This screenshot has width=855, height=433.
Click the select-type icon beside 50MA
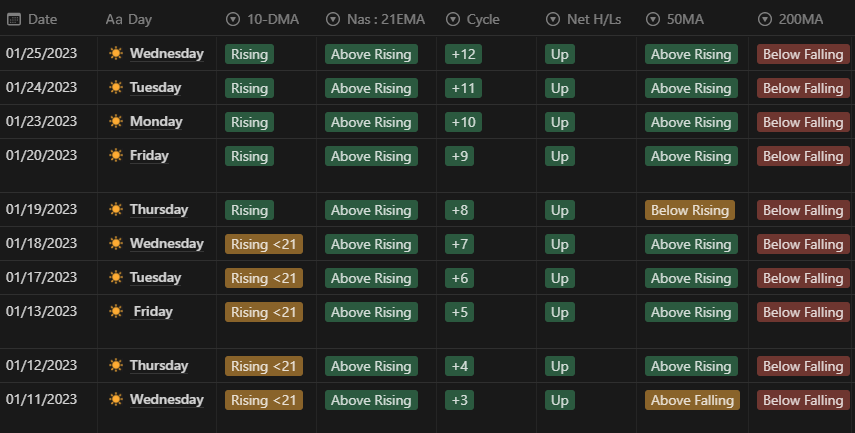click(x=653, y=20)
